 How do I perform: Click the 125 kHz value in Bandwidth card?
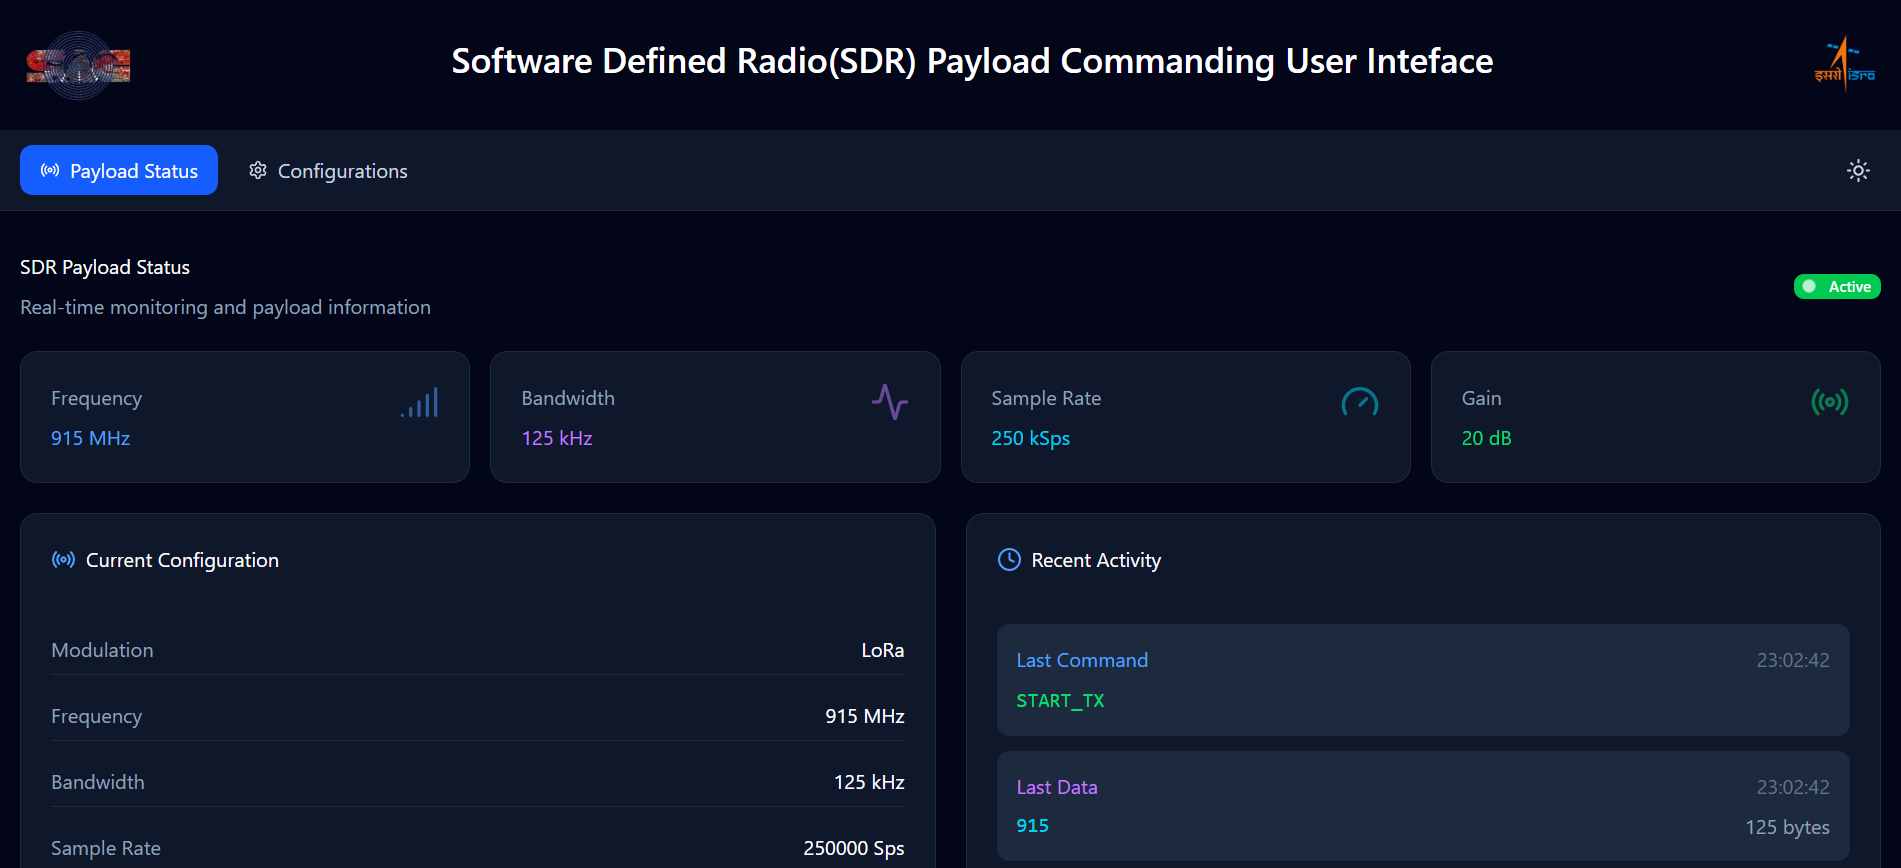tap(557, 438)
